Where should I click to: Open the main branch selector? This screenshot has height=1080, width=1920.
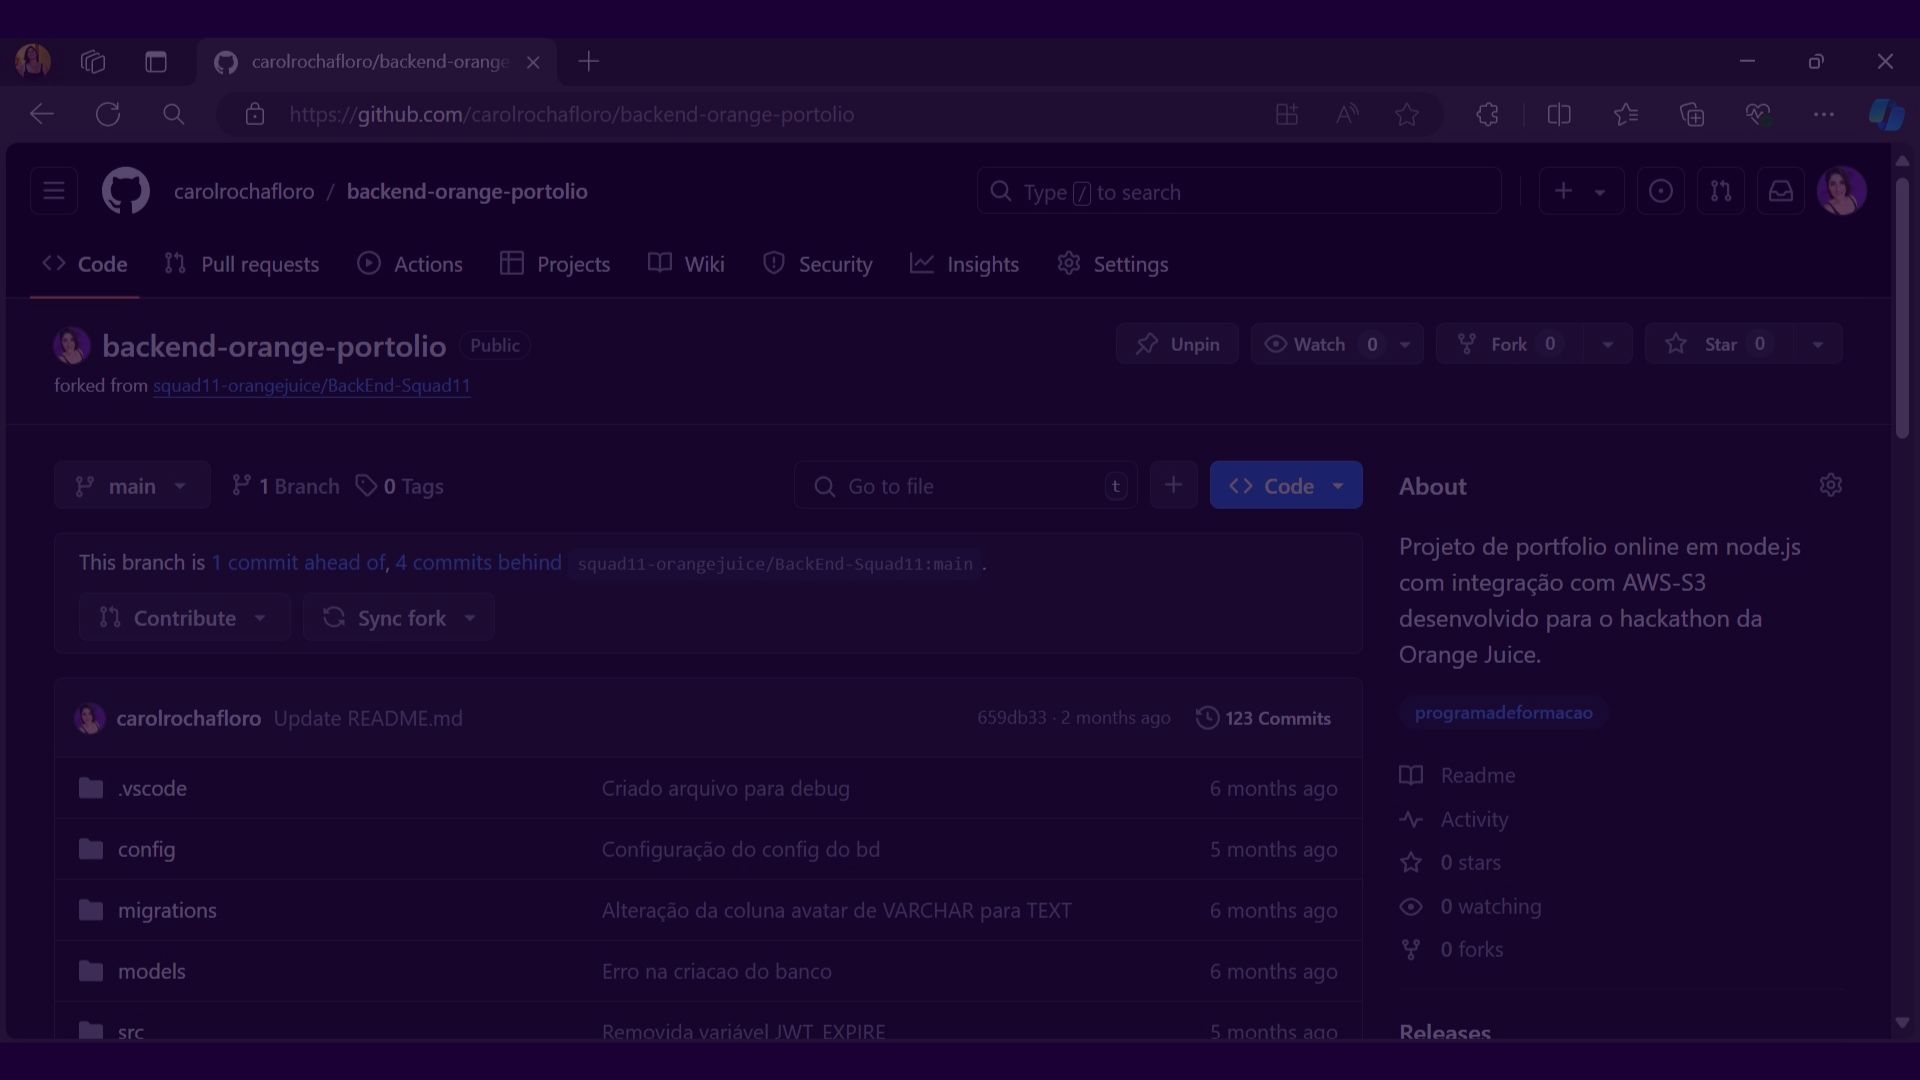132,485
